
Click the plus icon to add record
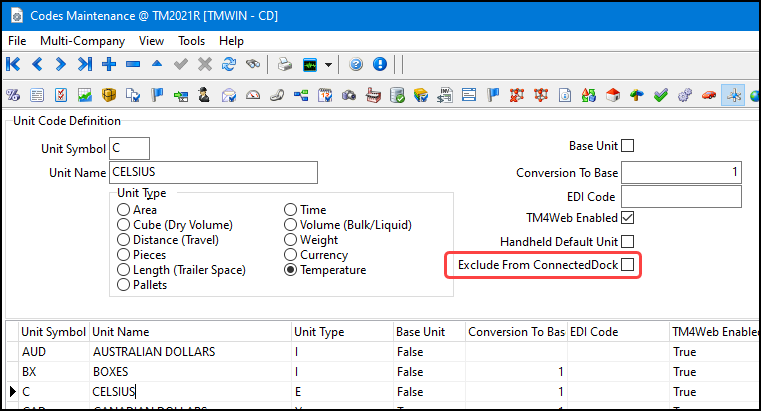point(109,65)
